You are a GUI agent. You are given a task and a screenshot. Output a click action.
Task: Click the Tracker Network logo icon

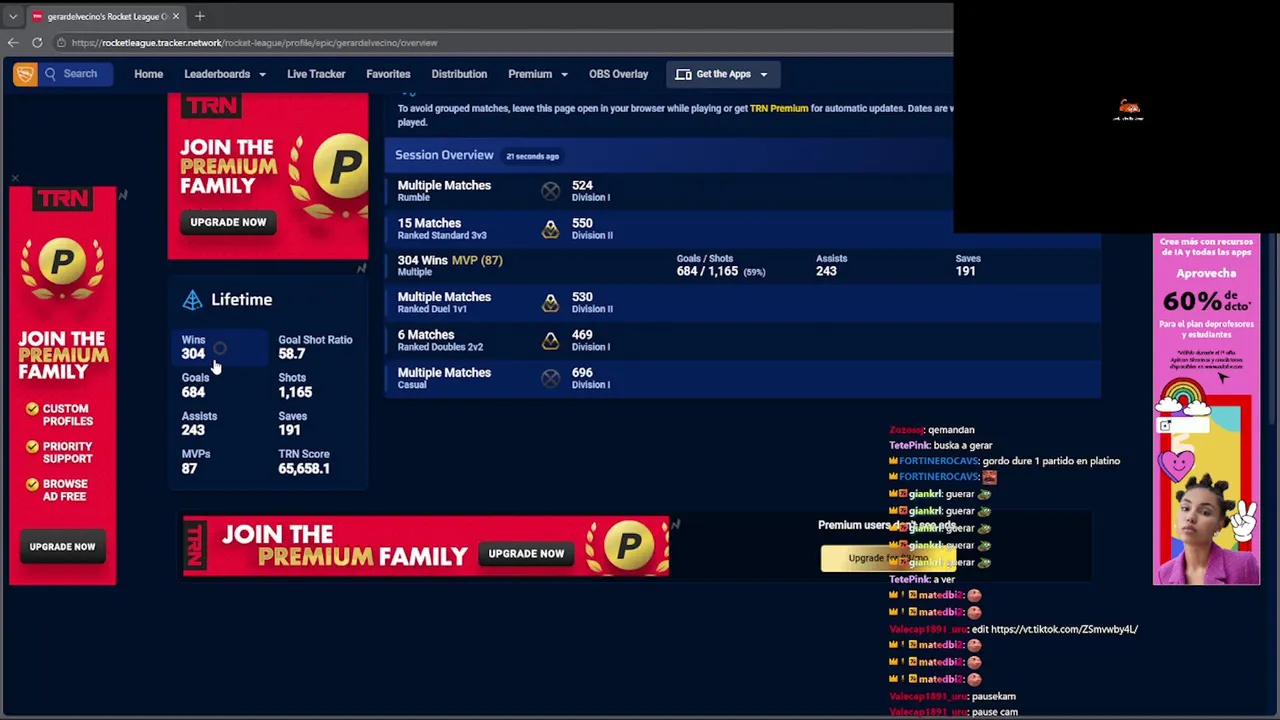[x=25, y=74]
